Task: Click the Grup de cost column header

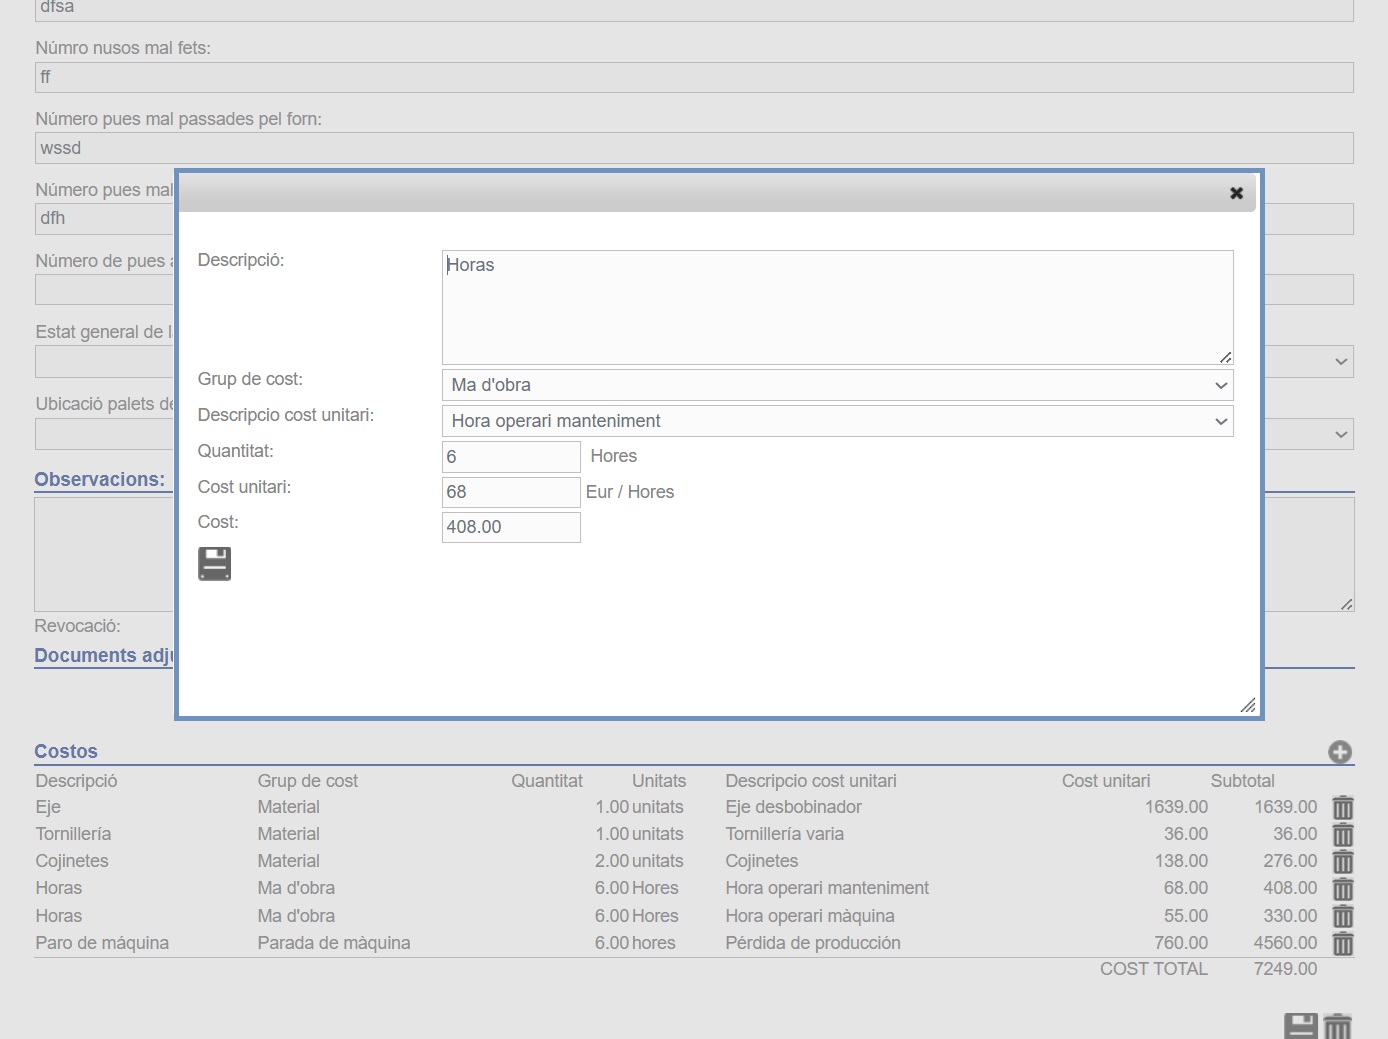Action: tap(307, 781)
